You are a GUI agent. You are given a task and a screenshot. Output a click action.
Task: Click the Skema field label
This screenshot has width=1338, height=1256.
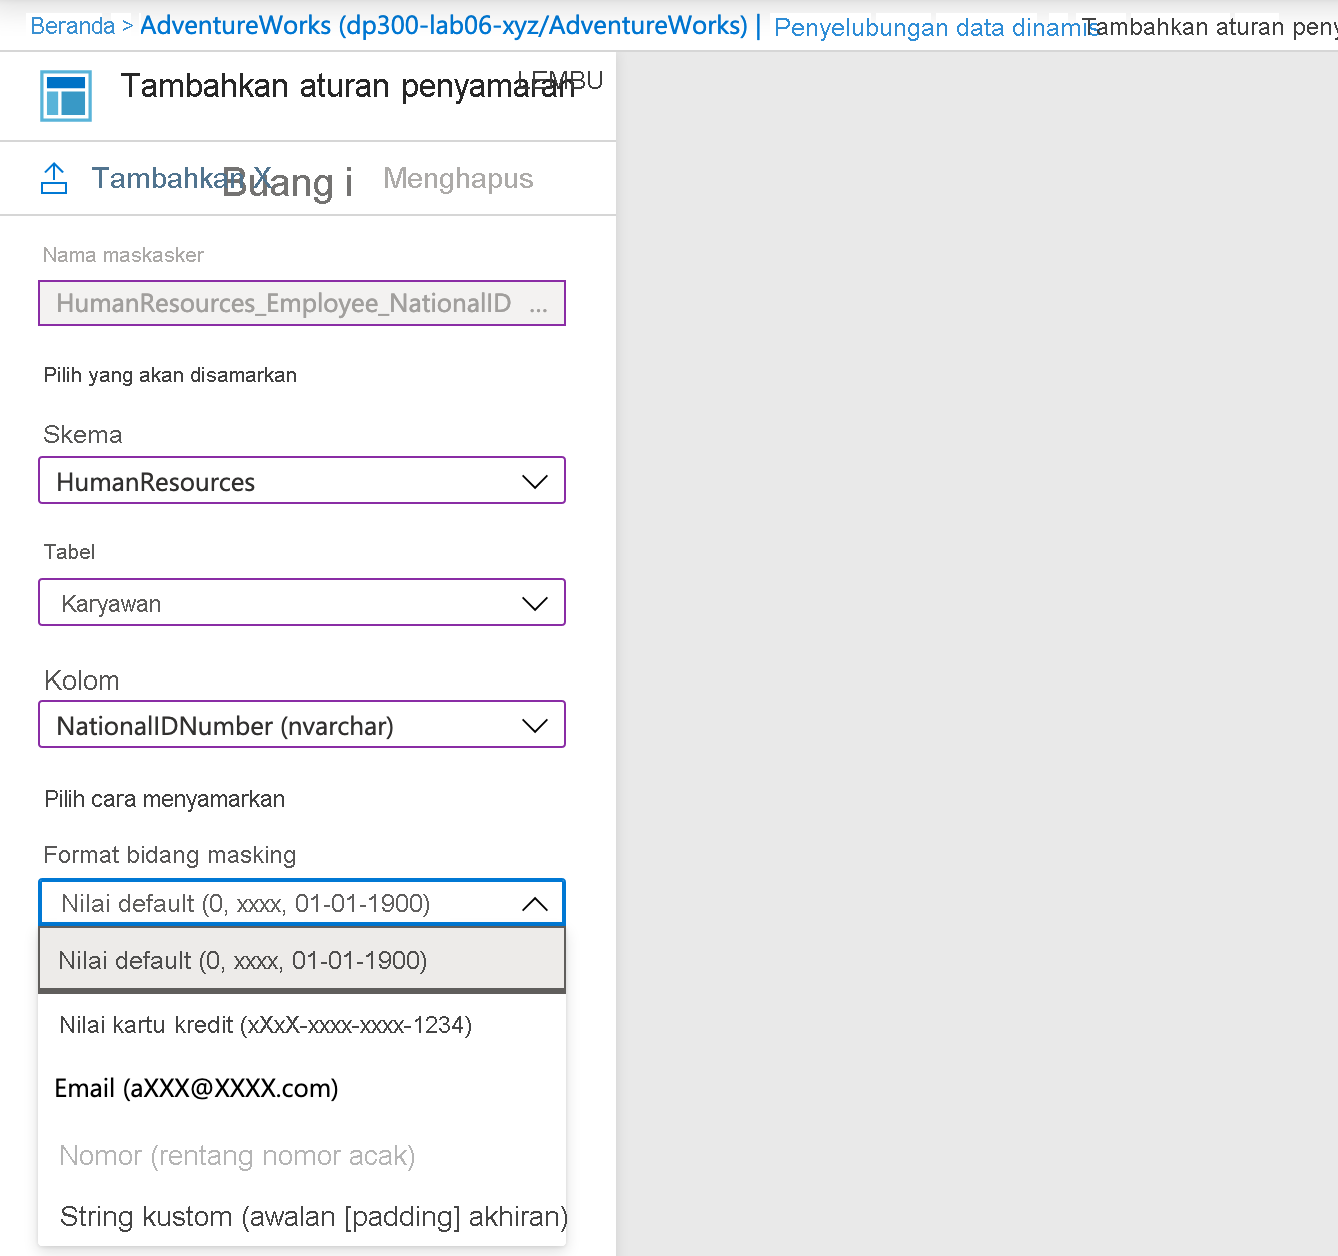83,434
